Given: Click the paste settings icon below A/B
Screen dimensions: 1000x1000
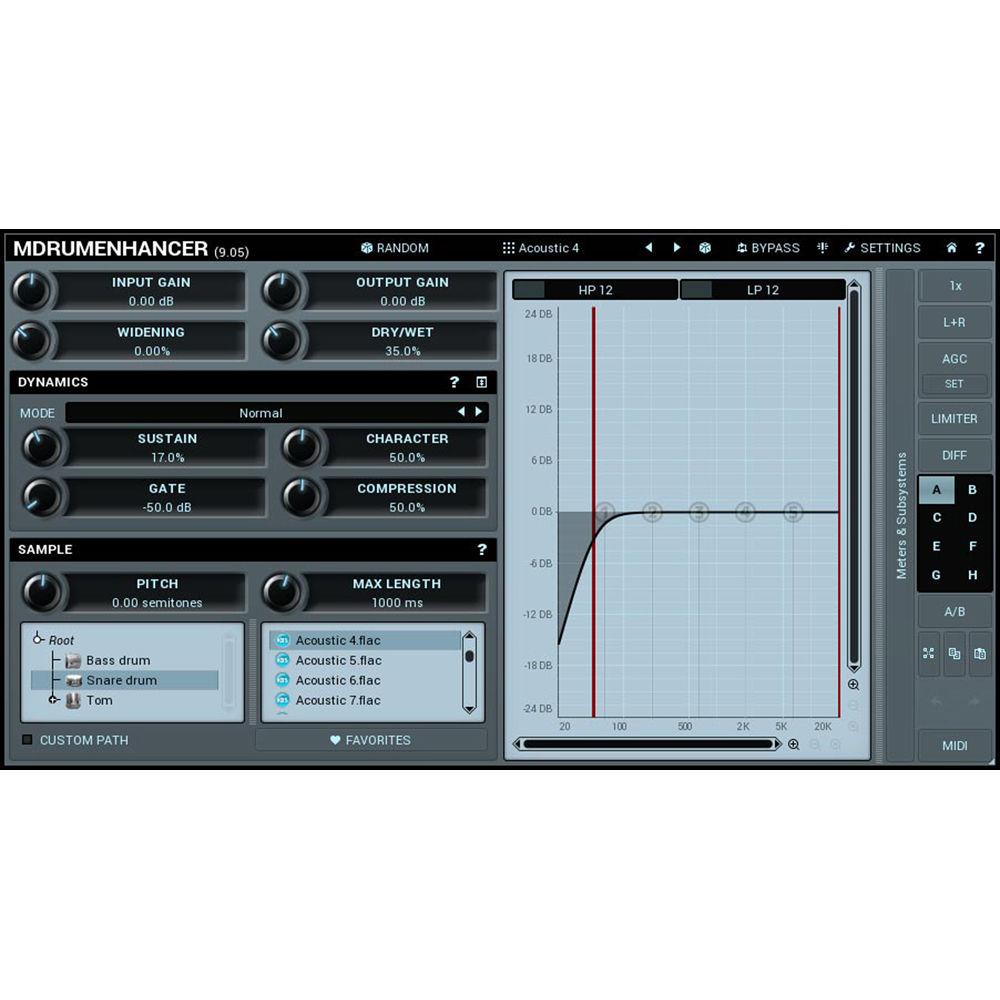Looking at the screenshot, I should click(980, 654).
